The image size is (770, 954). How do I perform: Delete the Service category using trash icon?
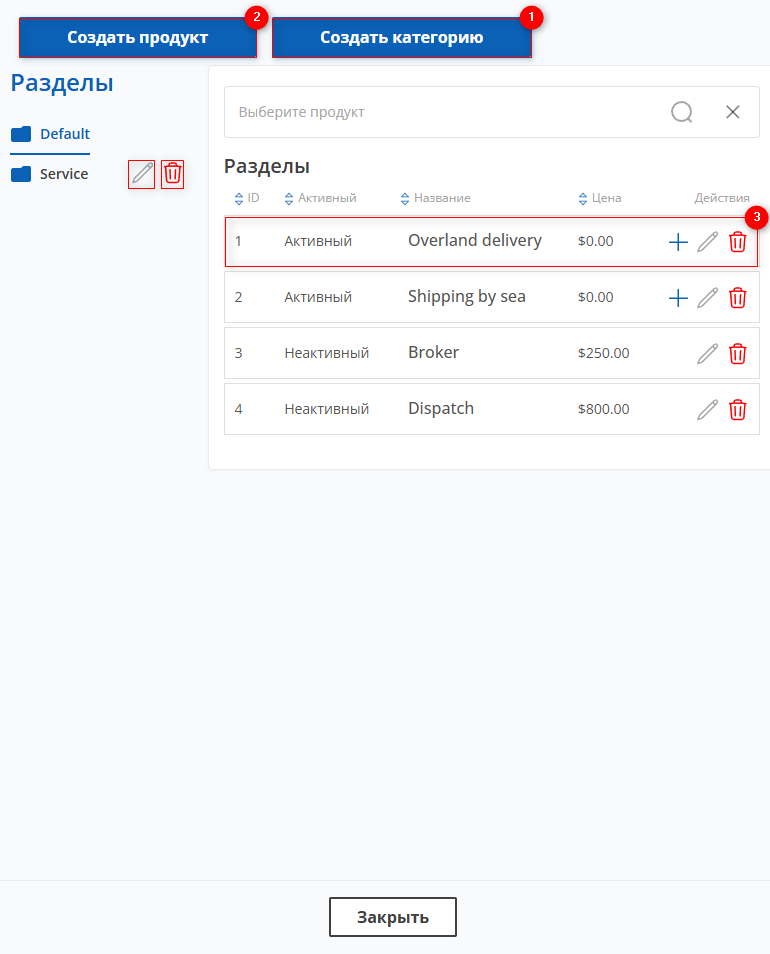click(x=173, y=174)
